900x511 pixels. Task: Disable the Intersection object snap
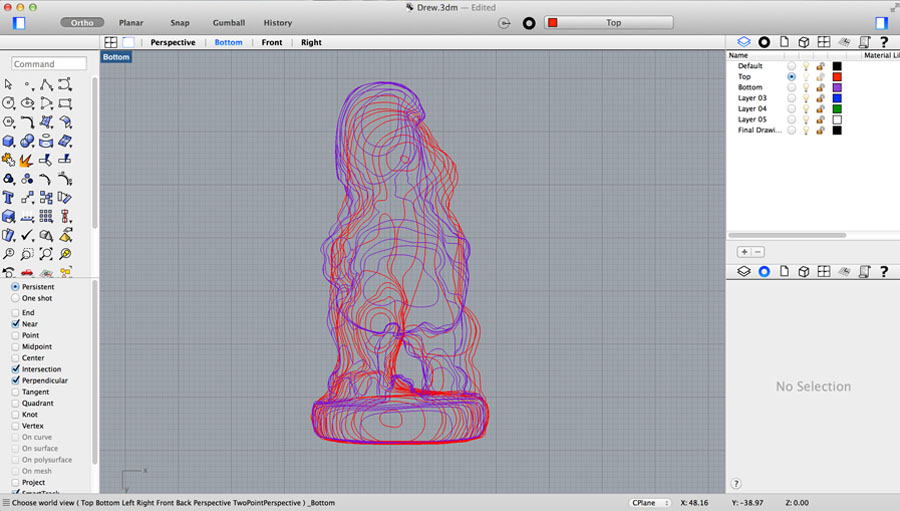pos(15,369)
